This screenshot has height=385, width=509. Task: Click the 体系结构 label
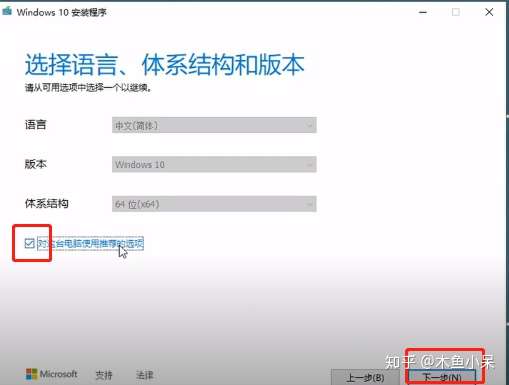point(46,203)
